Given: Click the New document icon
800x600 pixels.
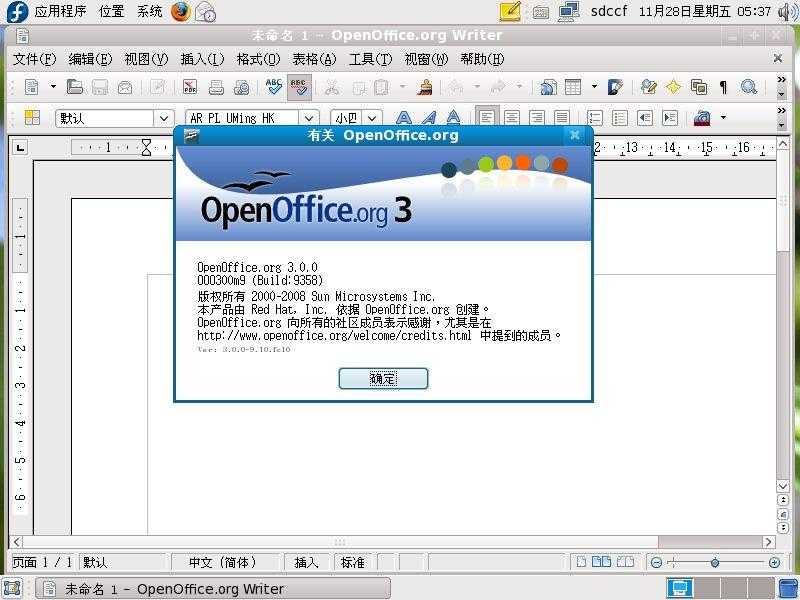Looking at the screenshot, I should [32, 87].
